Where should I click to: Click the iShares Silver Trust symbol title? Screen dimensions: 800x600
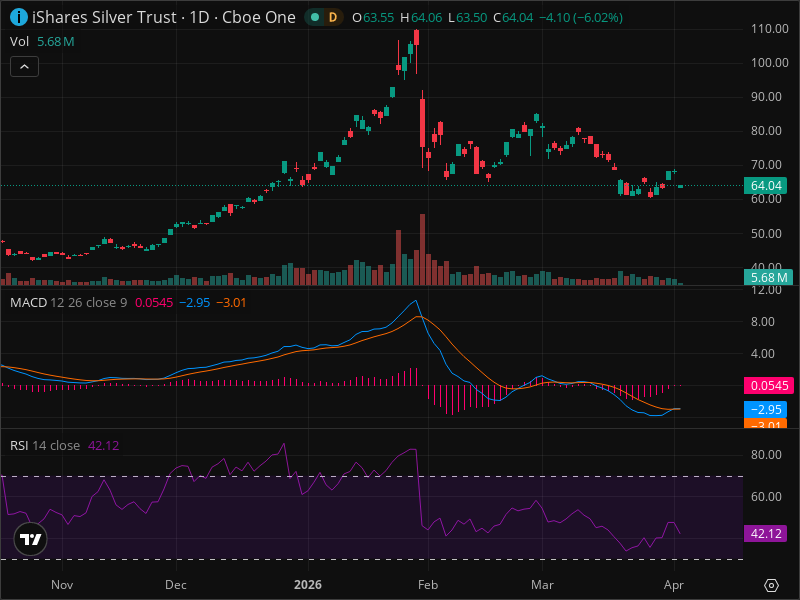(x=104, y=17)
